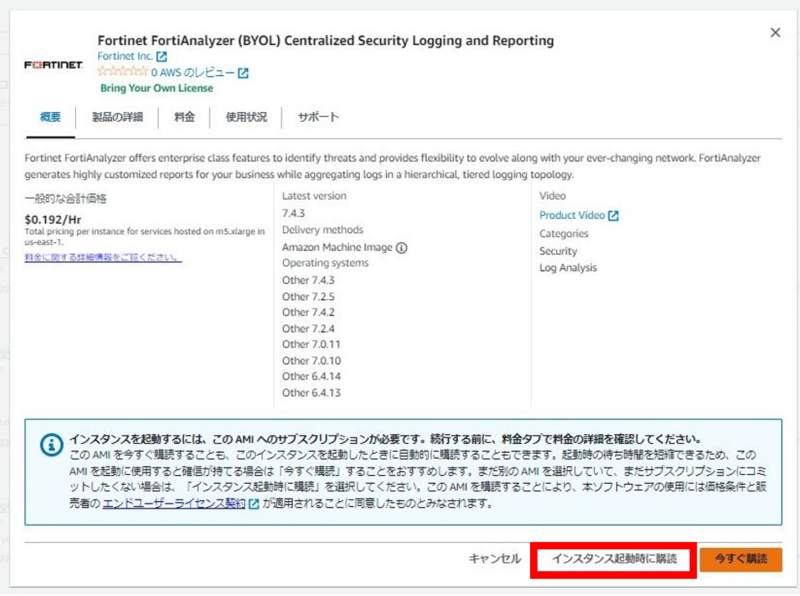Select Other 7.0.10 in operating systems
The height and width of the screenshot is (596, 800).
coord(311,361)
